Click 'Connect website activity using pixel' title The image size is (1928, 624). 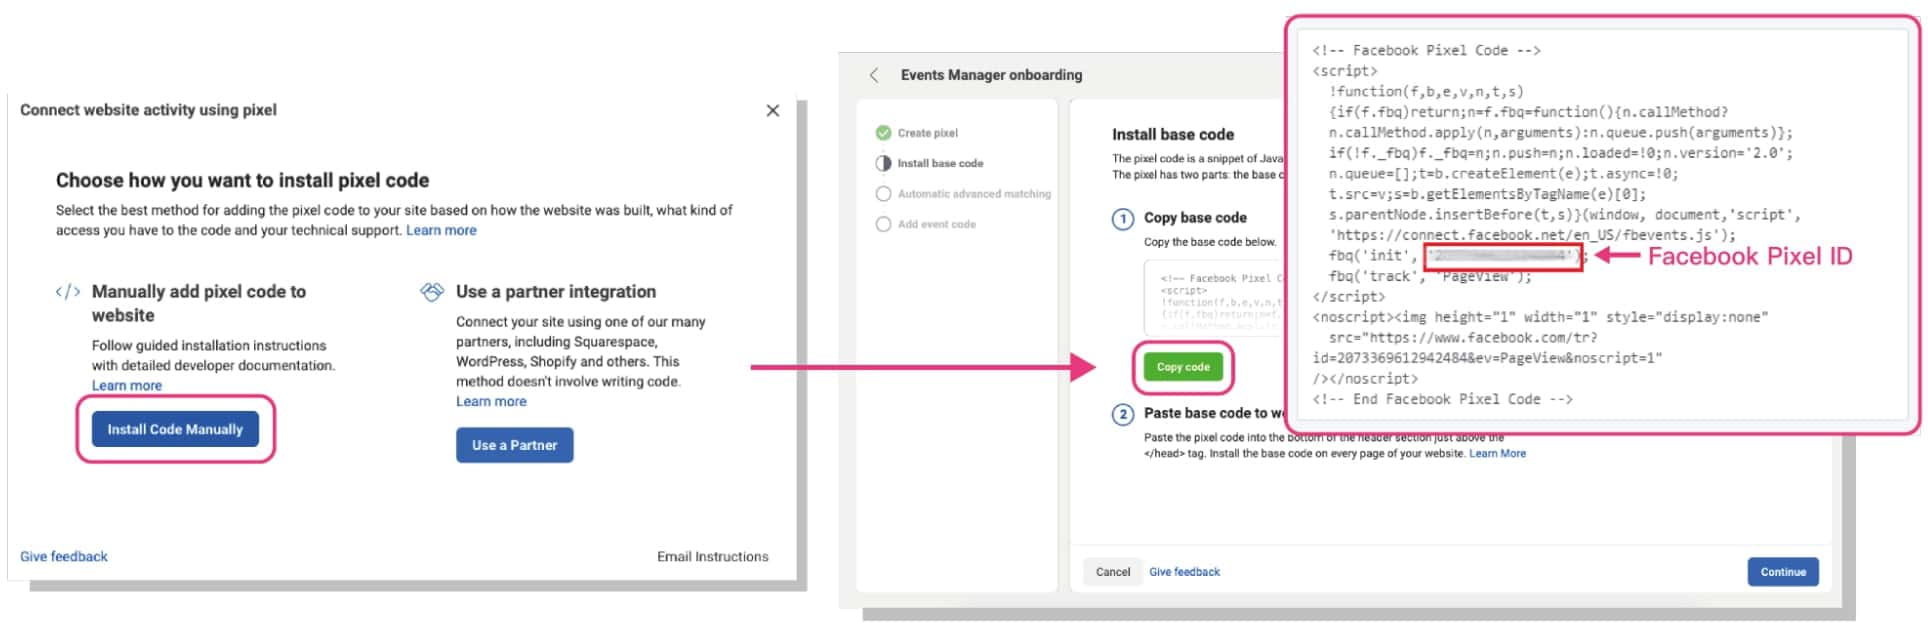[x=148, y=110]
